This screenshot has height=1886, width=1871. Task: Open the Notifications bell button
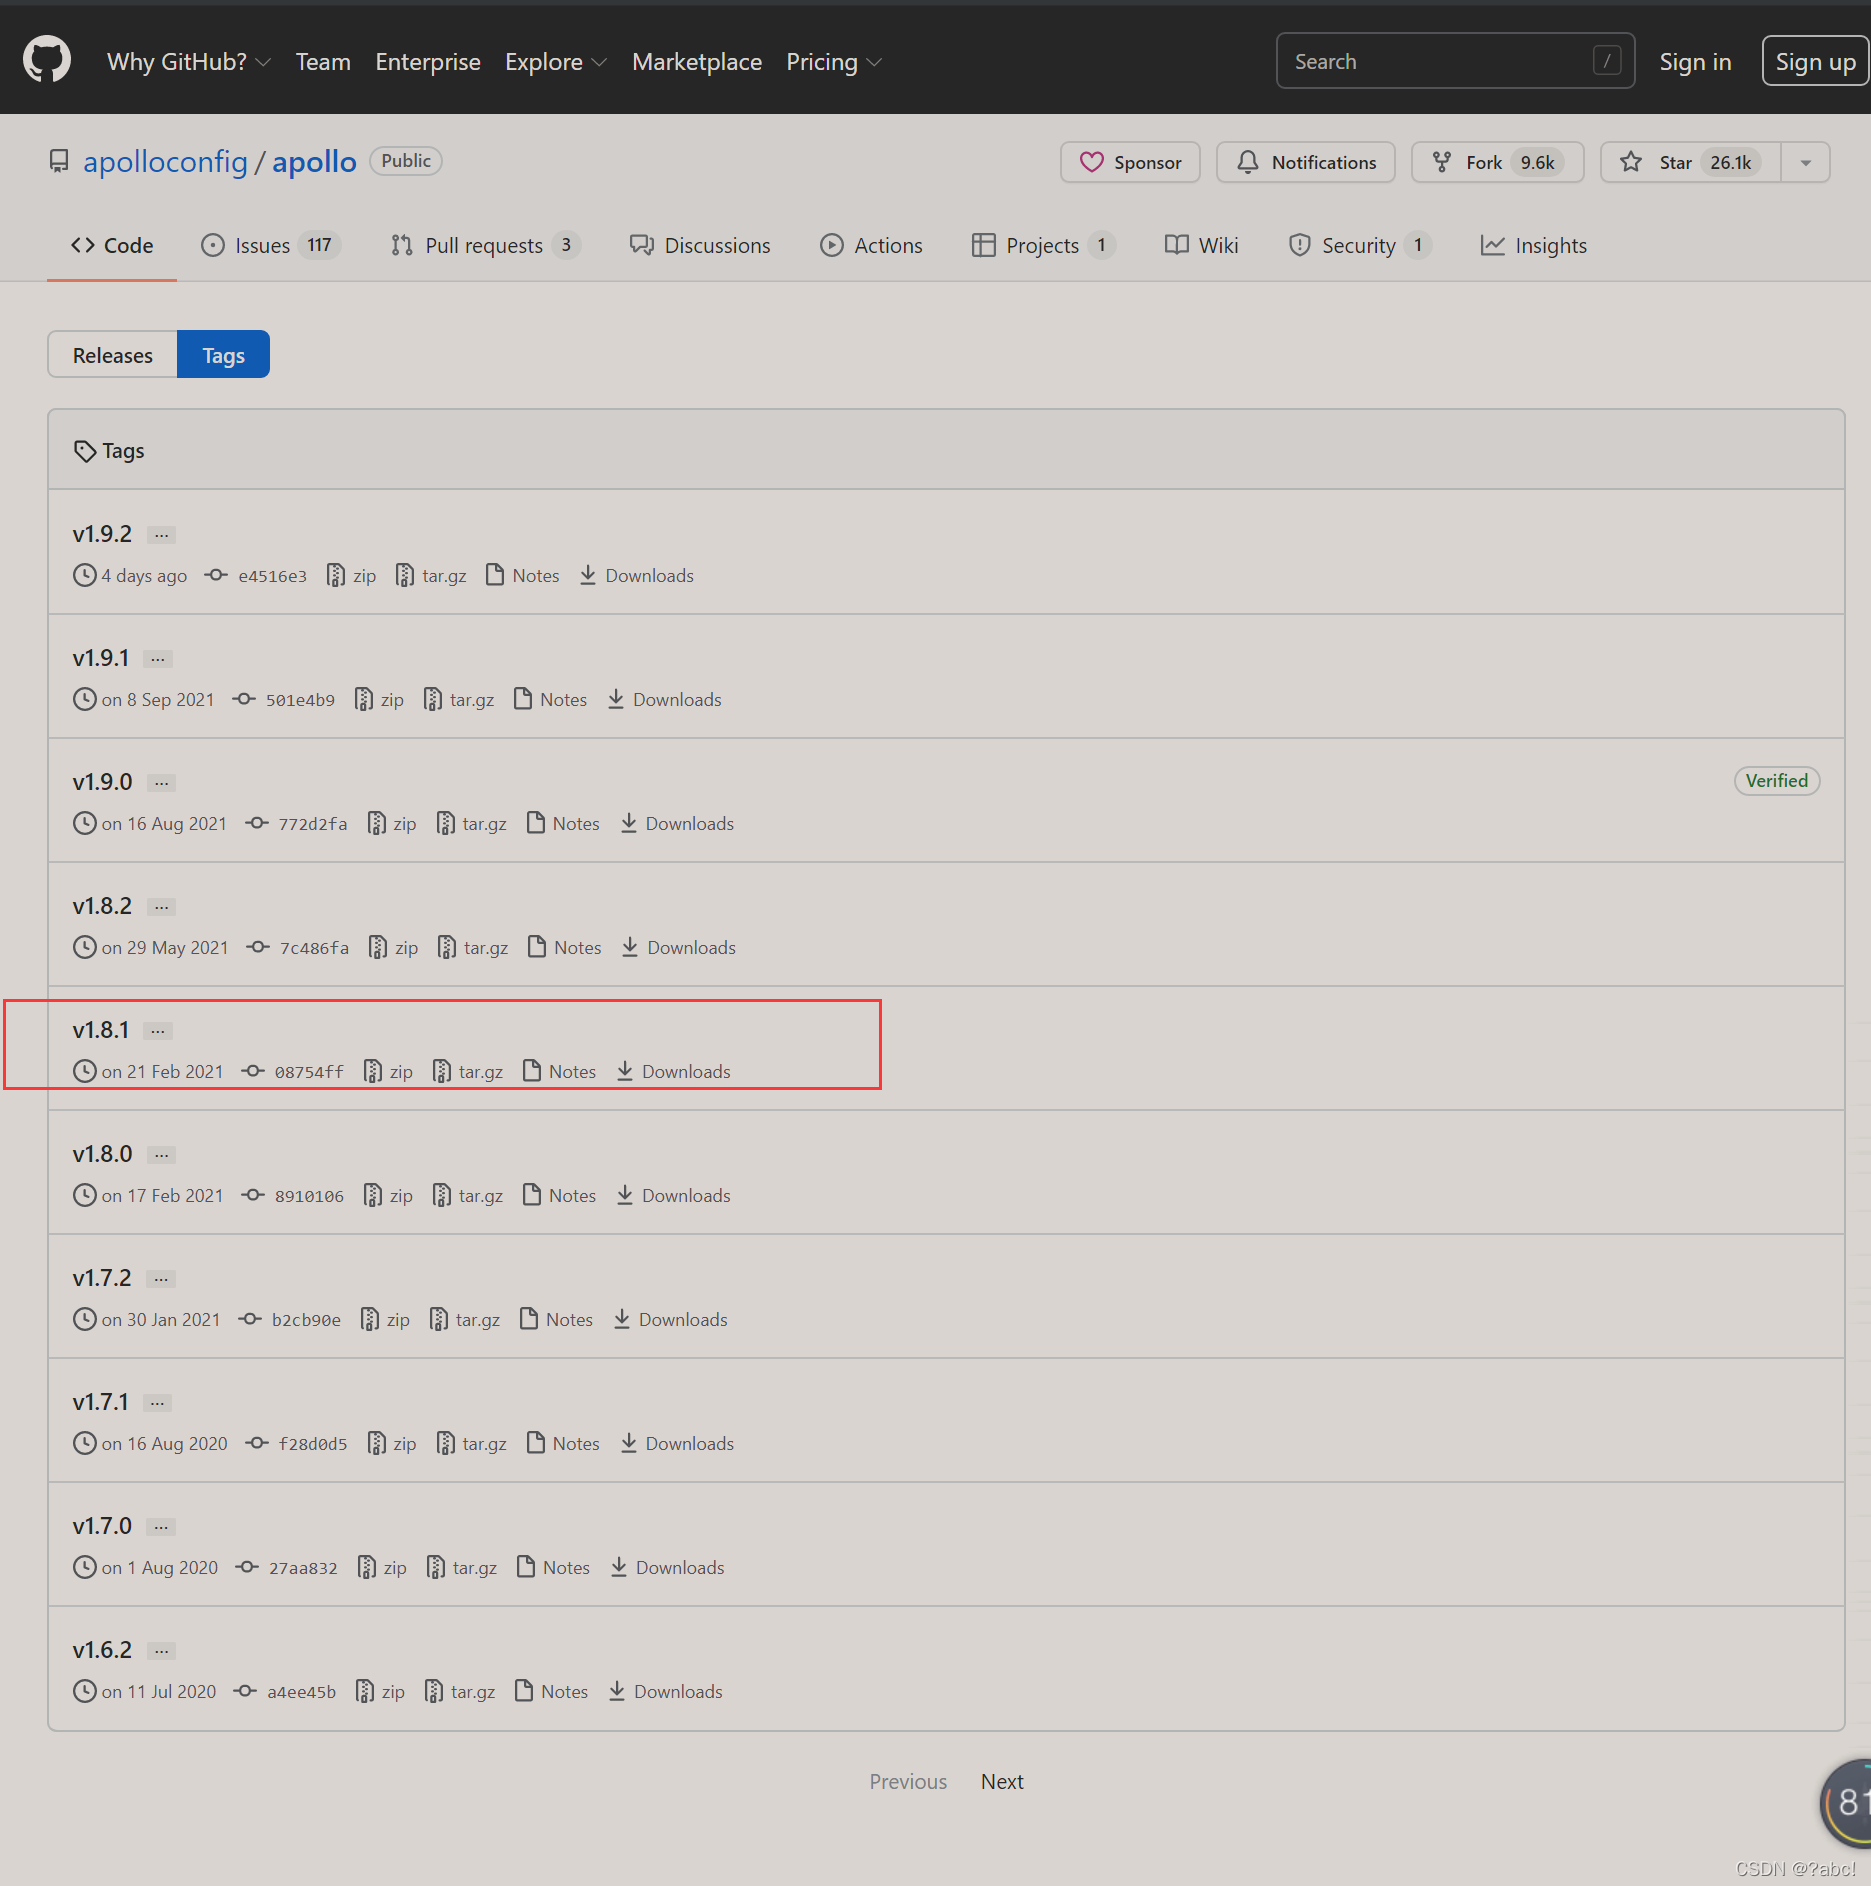pyautogui.click(x=1305, y=162)
